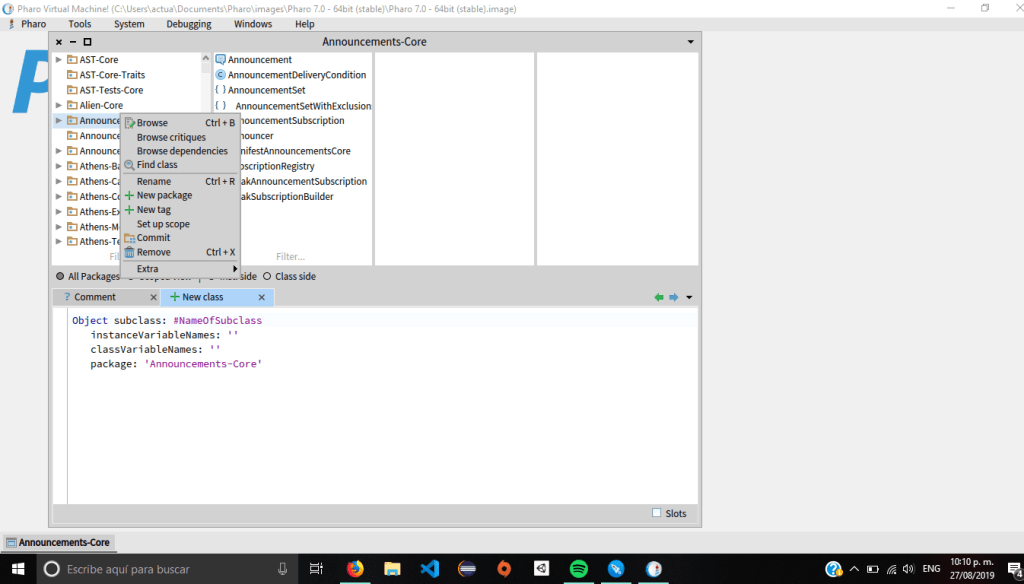
Task: Close the New class tab
Action: tap(262, 297)
